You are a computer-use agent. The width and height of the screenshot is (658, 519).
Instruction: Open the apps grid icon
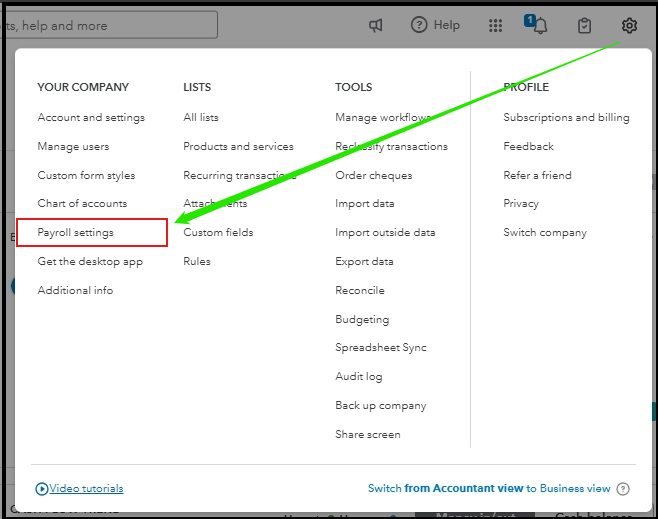495,26
